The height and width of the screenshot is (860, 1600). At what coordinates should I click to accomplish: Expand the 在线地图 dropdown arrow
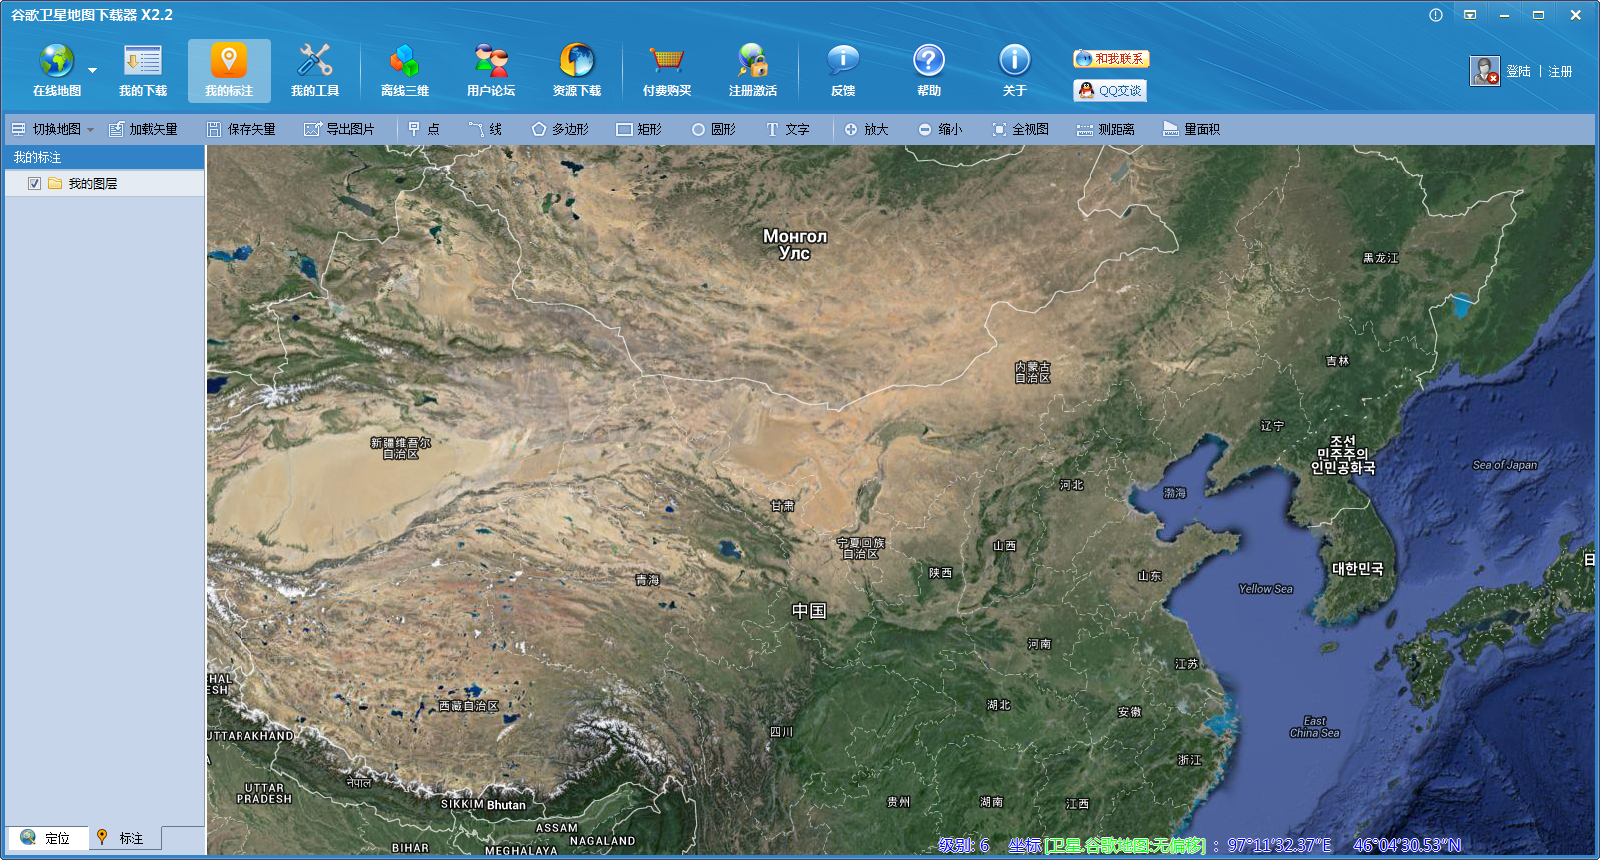[93, 71]
